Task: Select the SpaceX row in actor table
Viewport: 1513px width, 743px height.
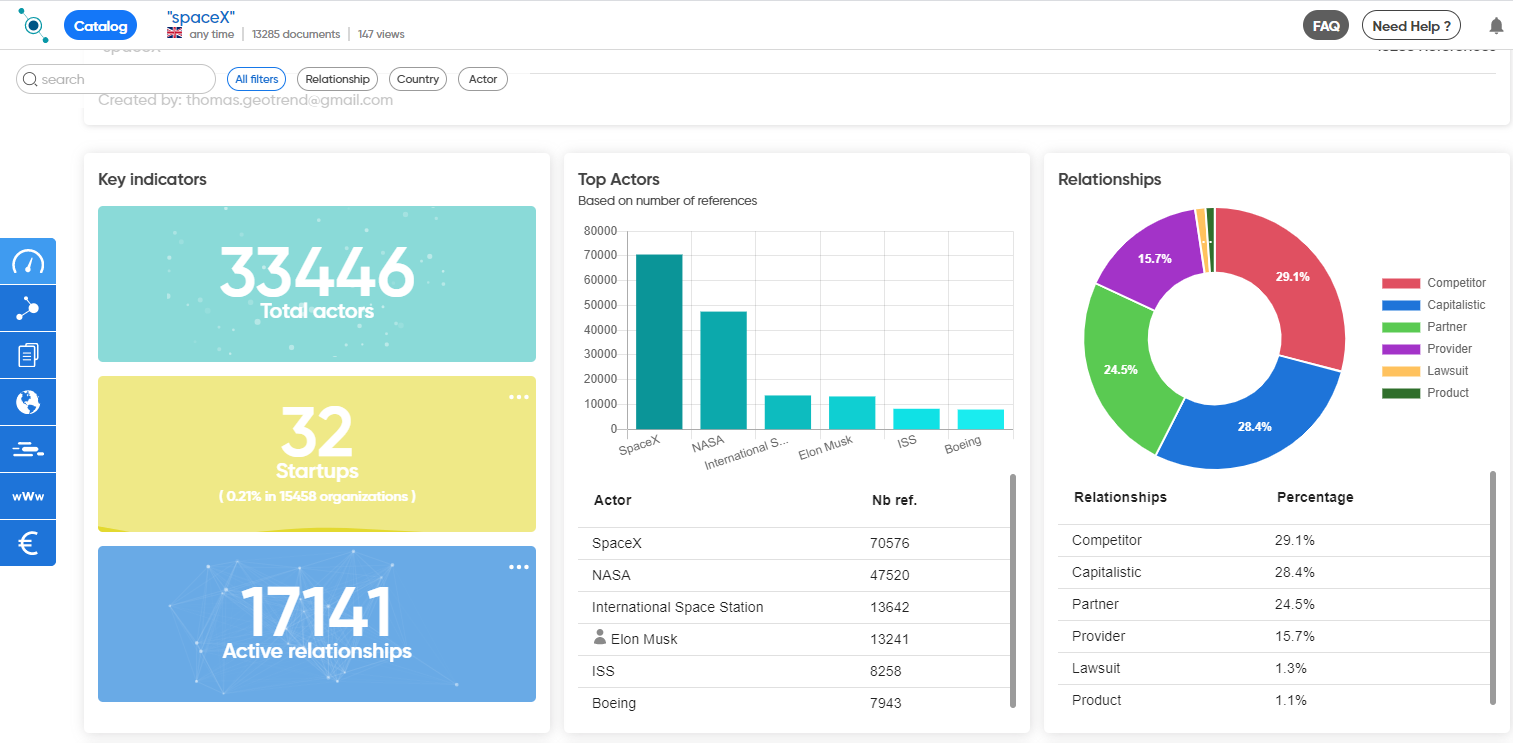Action: tap(794, 543)
